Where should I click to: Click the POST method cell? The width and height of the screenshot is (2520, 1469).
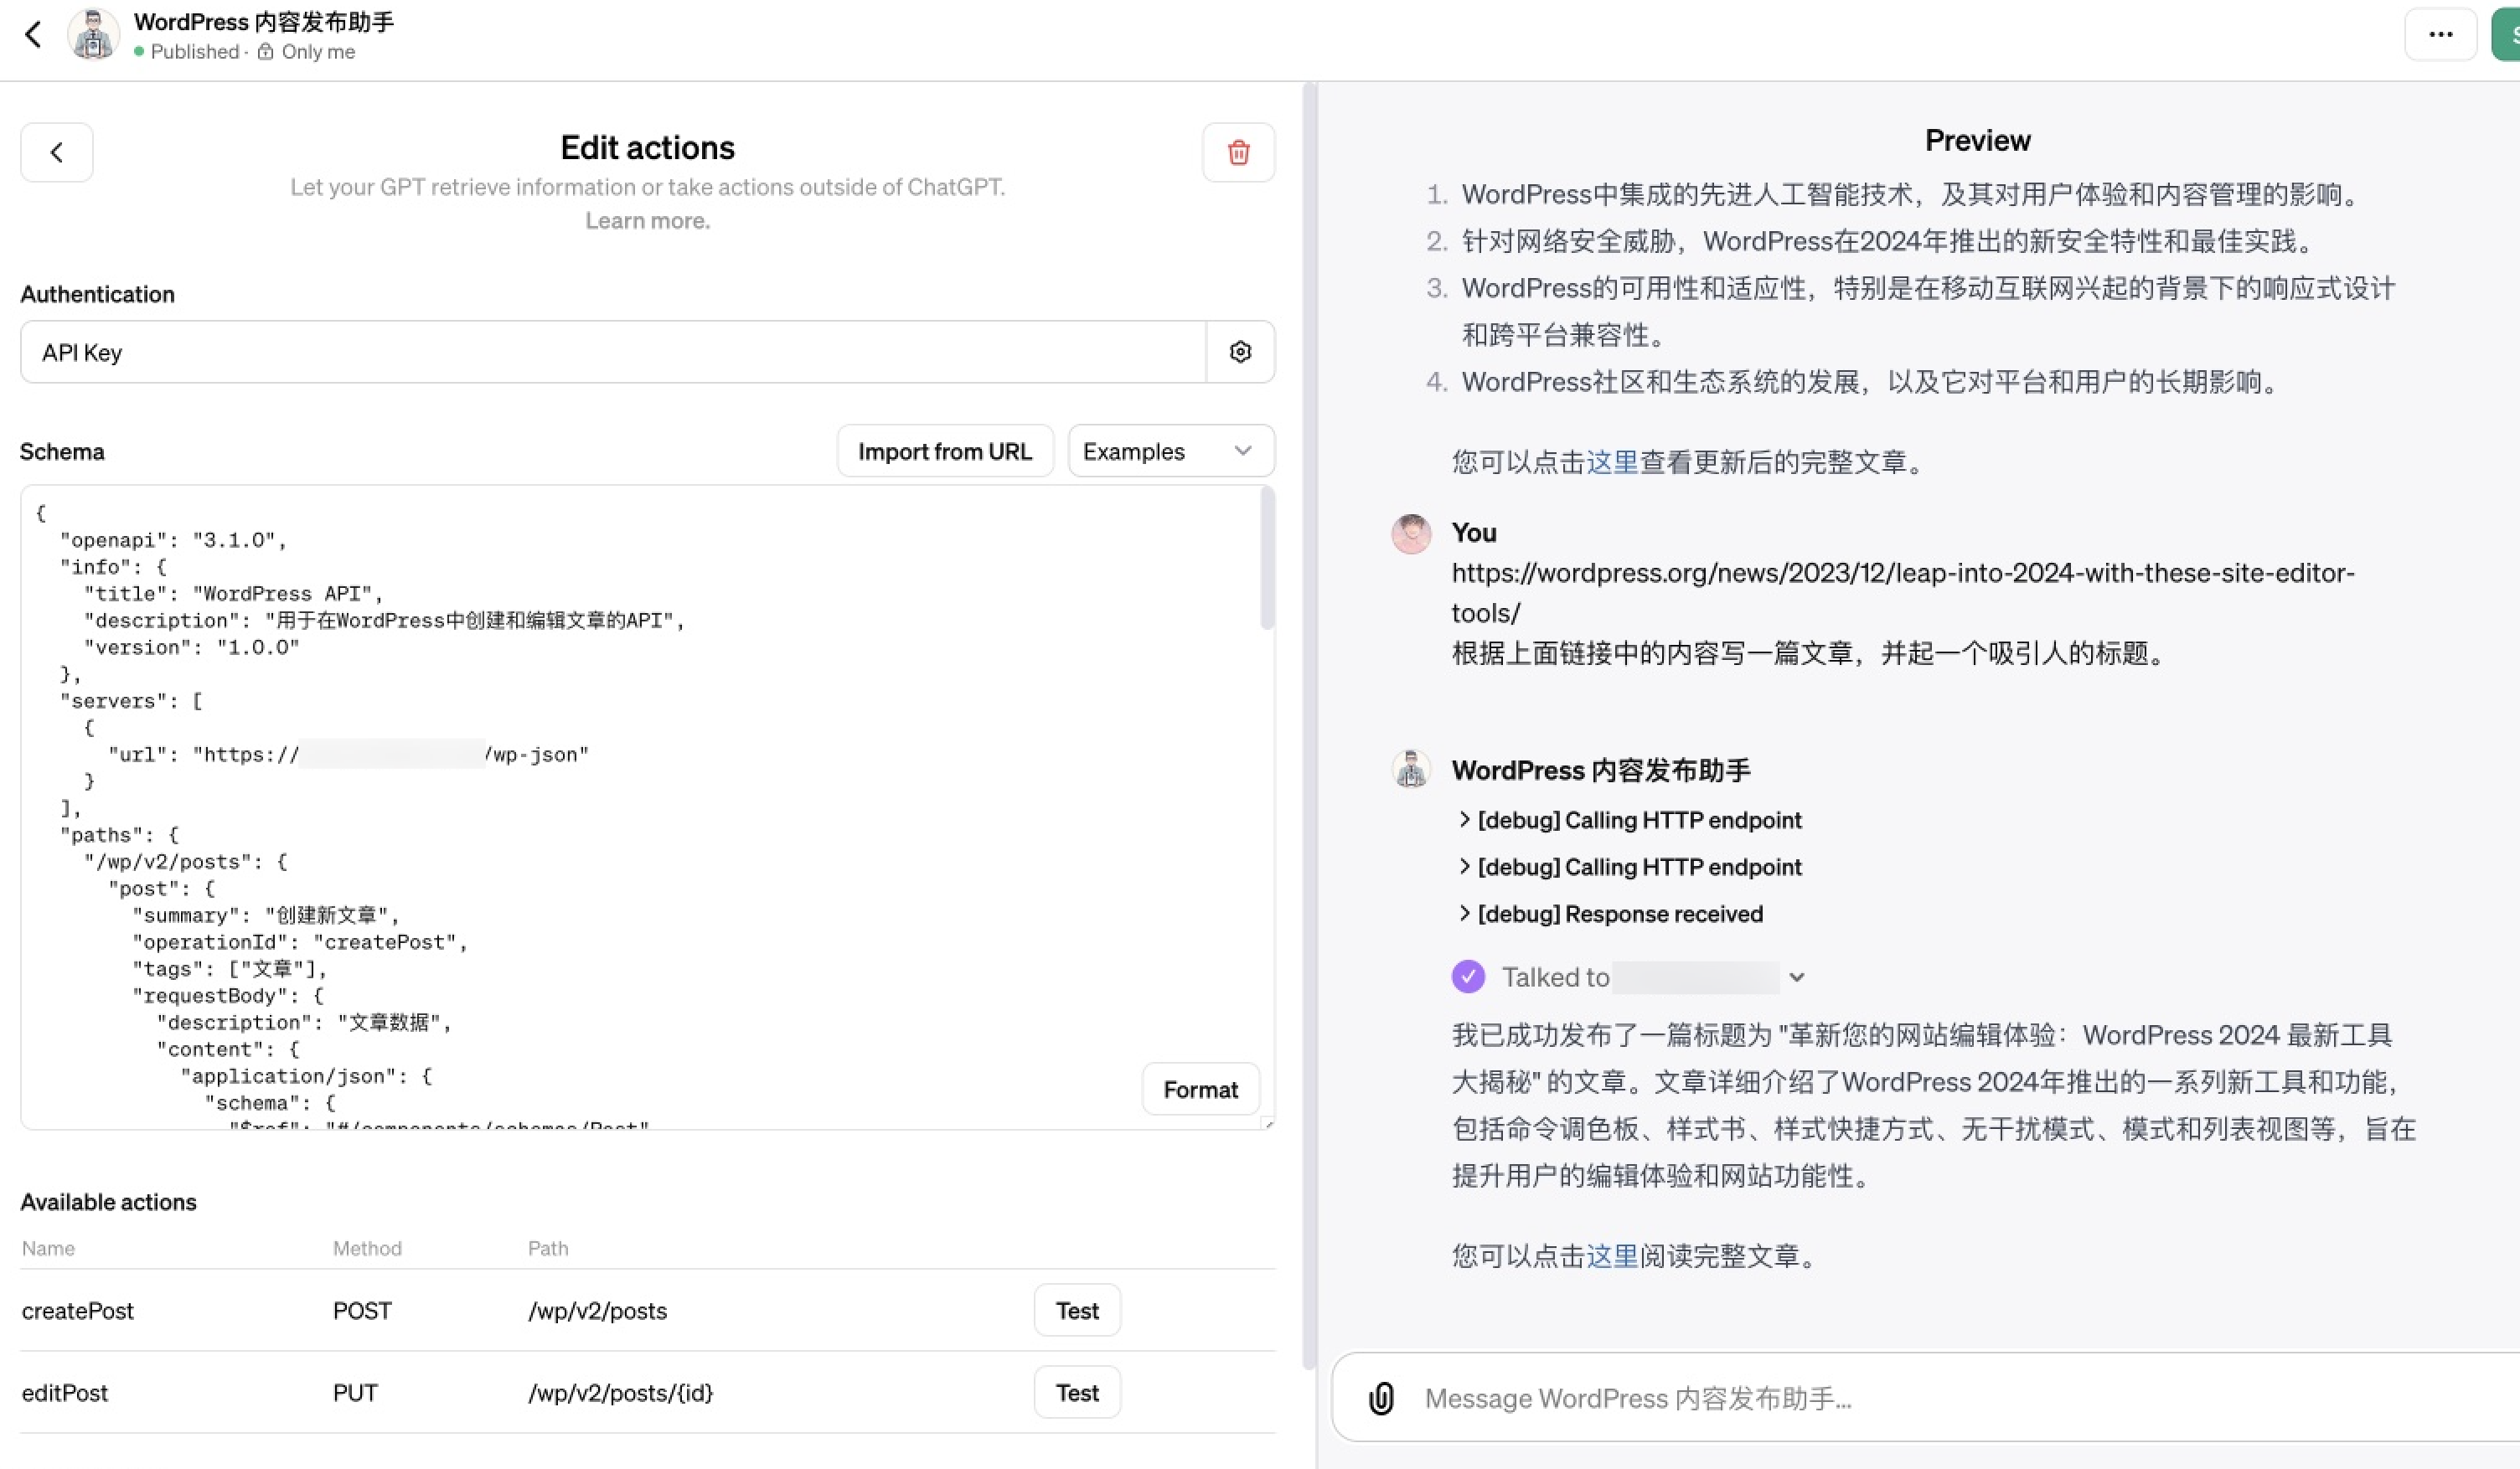pos(362,1311)
